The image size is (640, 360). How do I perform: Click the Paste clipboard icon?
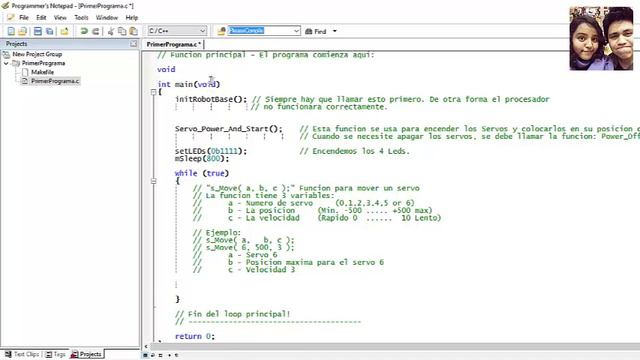click(133, 31)
